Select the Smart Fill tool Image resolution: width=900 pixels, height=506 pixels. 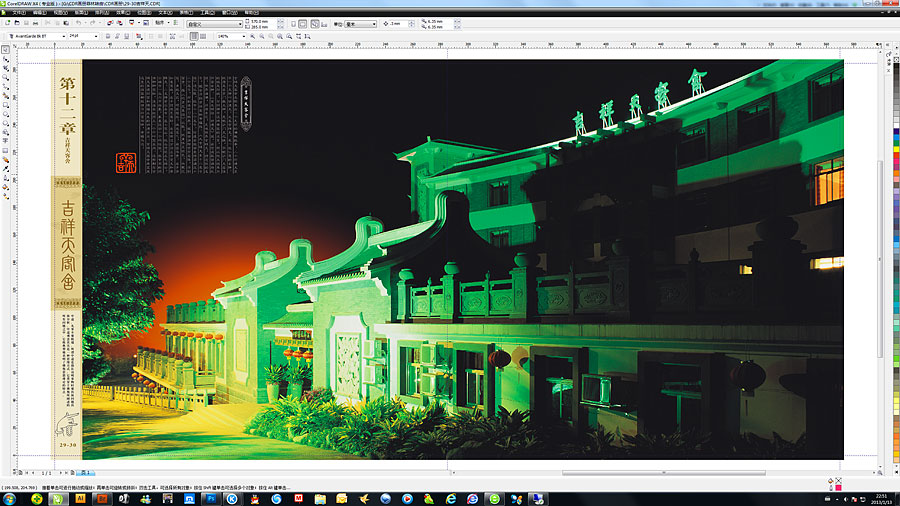(x=6, y=95)
